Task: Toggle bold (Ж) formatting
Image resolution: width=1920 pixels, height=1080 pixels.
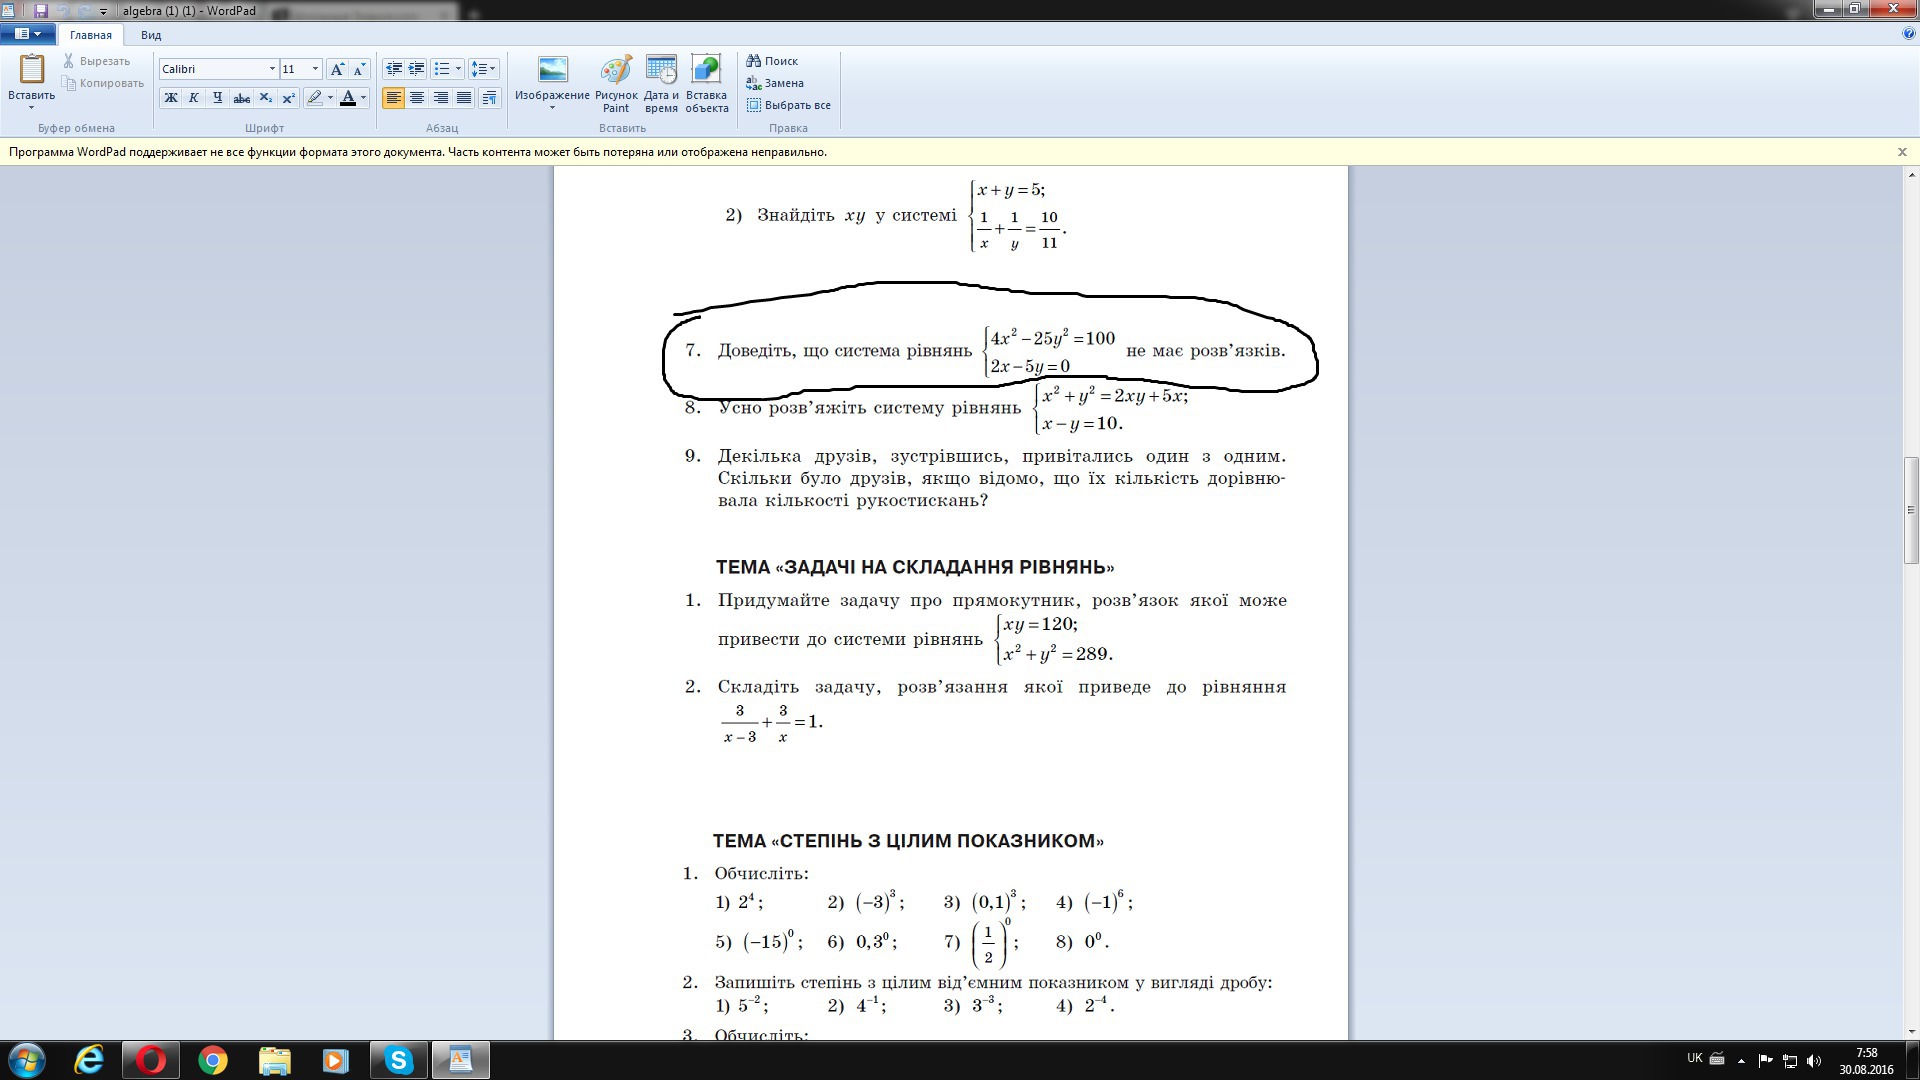Action: [171, 98]
